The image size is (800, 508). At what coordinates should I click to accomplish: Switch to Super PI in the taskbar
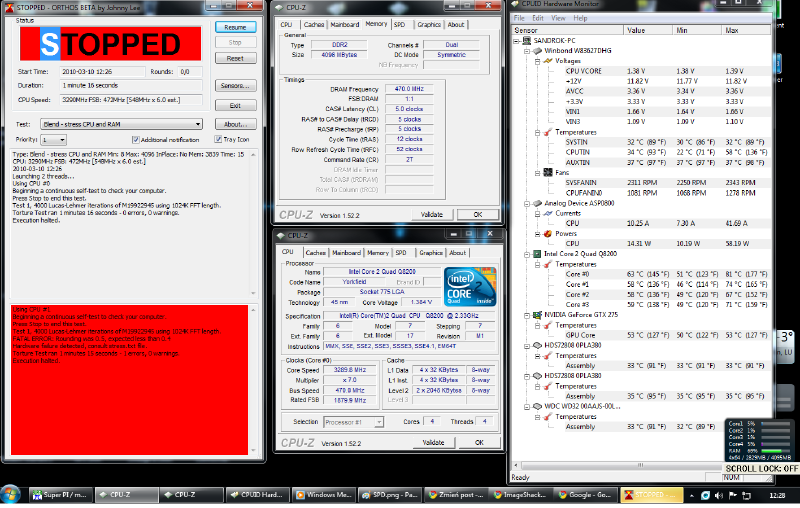60,495
